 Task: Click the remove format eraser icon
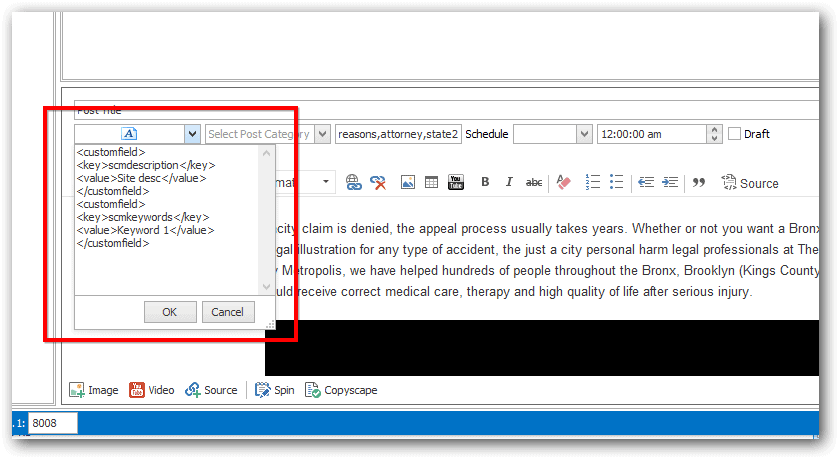tap(563, 182)
